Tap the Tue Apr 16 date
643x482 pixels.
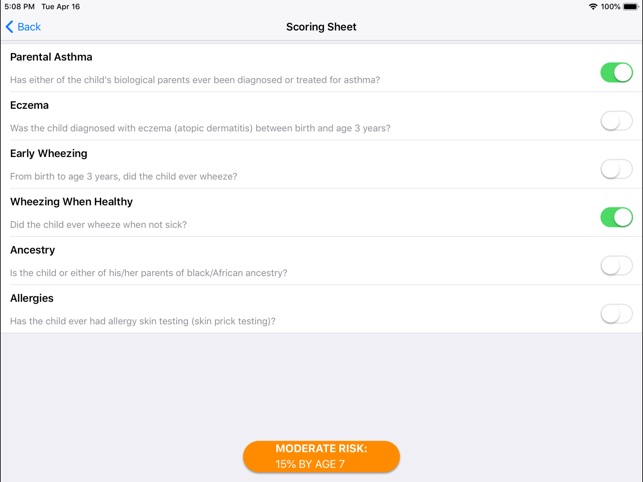(x=60, y=7)
